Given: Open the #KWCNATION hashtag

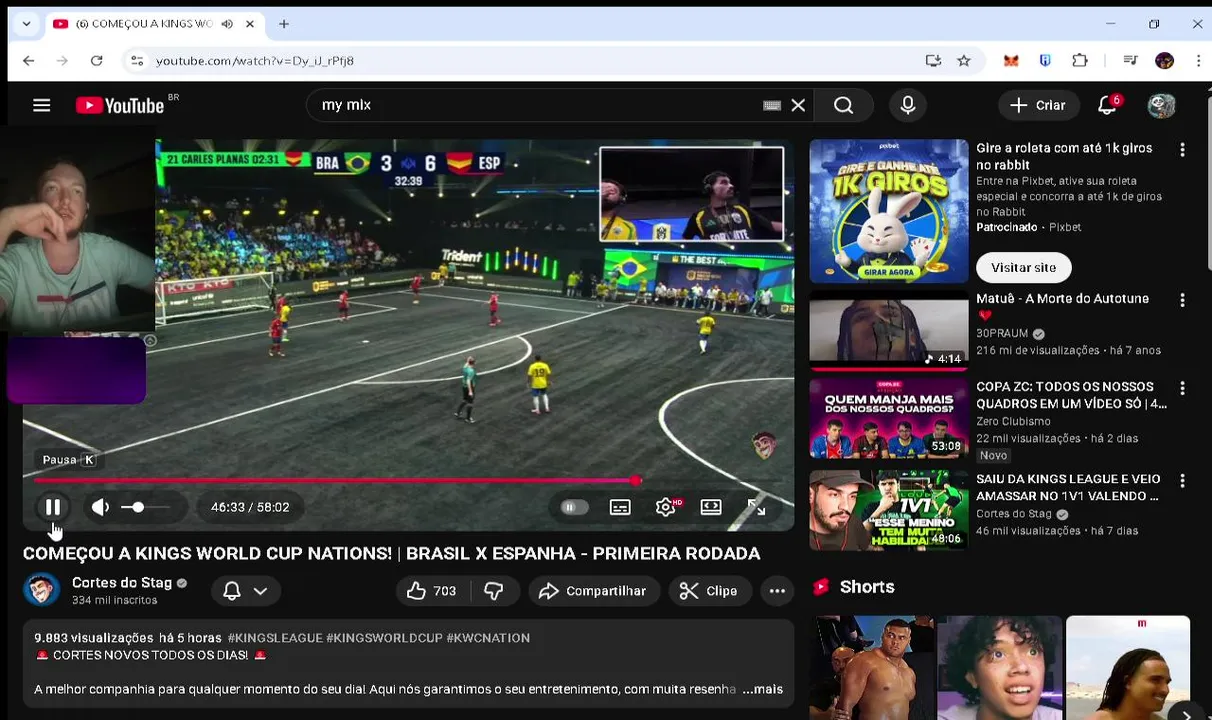Looking at the screenshot, I should [488, 638].
